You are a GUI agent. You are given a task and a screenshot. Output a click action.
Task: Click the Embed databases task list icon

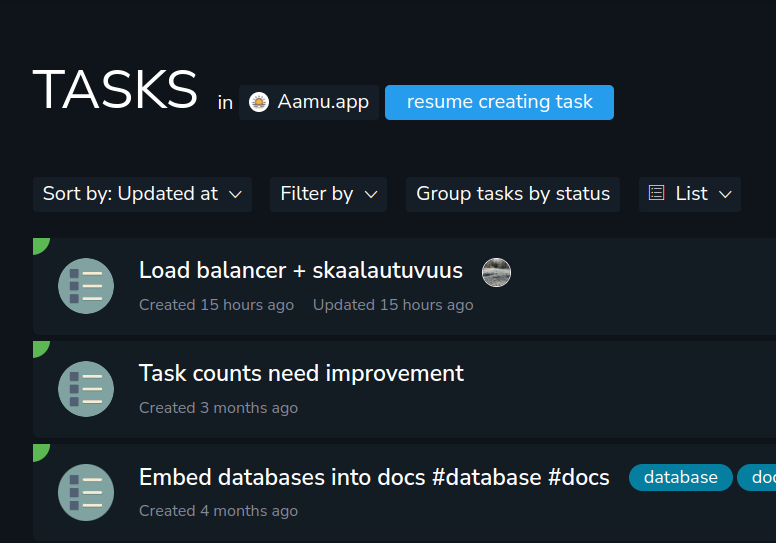pos(86,492)
